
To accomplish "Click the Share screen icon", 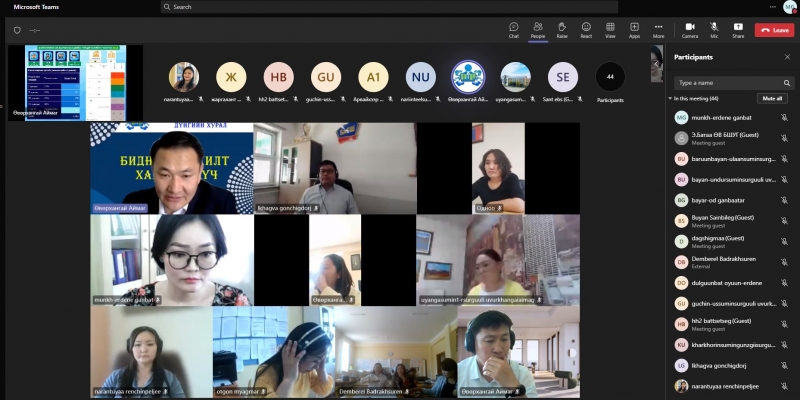I will (738, 29).
